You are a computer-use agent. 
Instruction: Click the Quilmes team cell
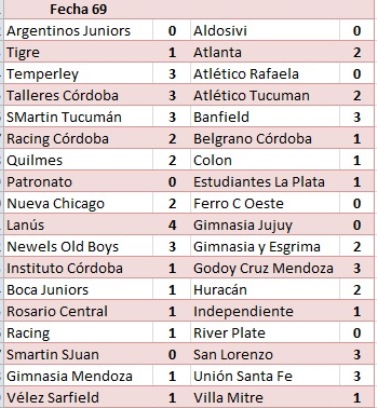[78, 160]
